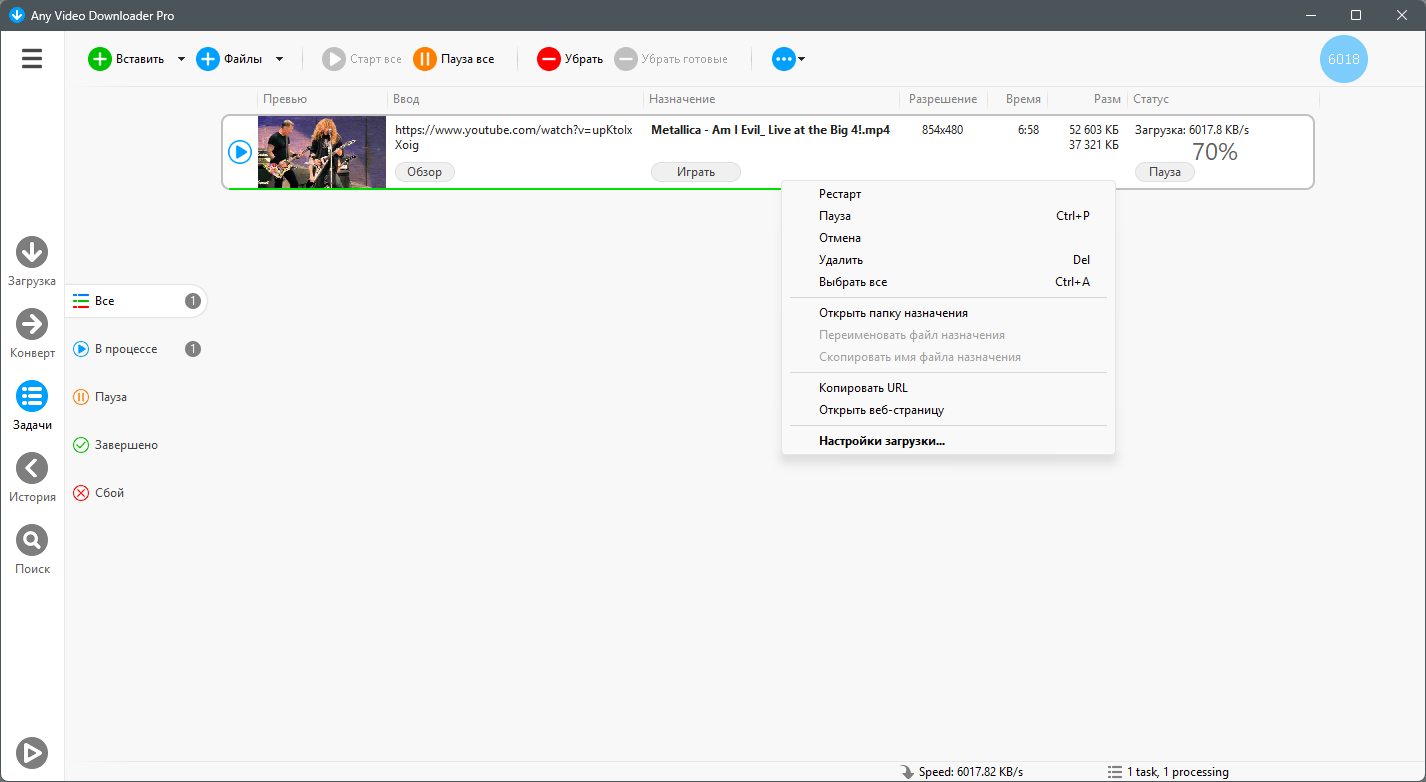Click the 70% progress text
1426x782 pixels.
point(1214,152)
